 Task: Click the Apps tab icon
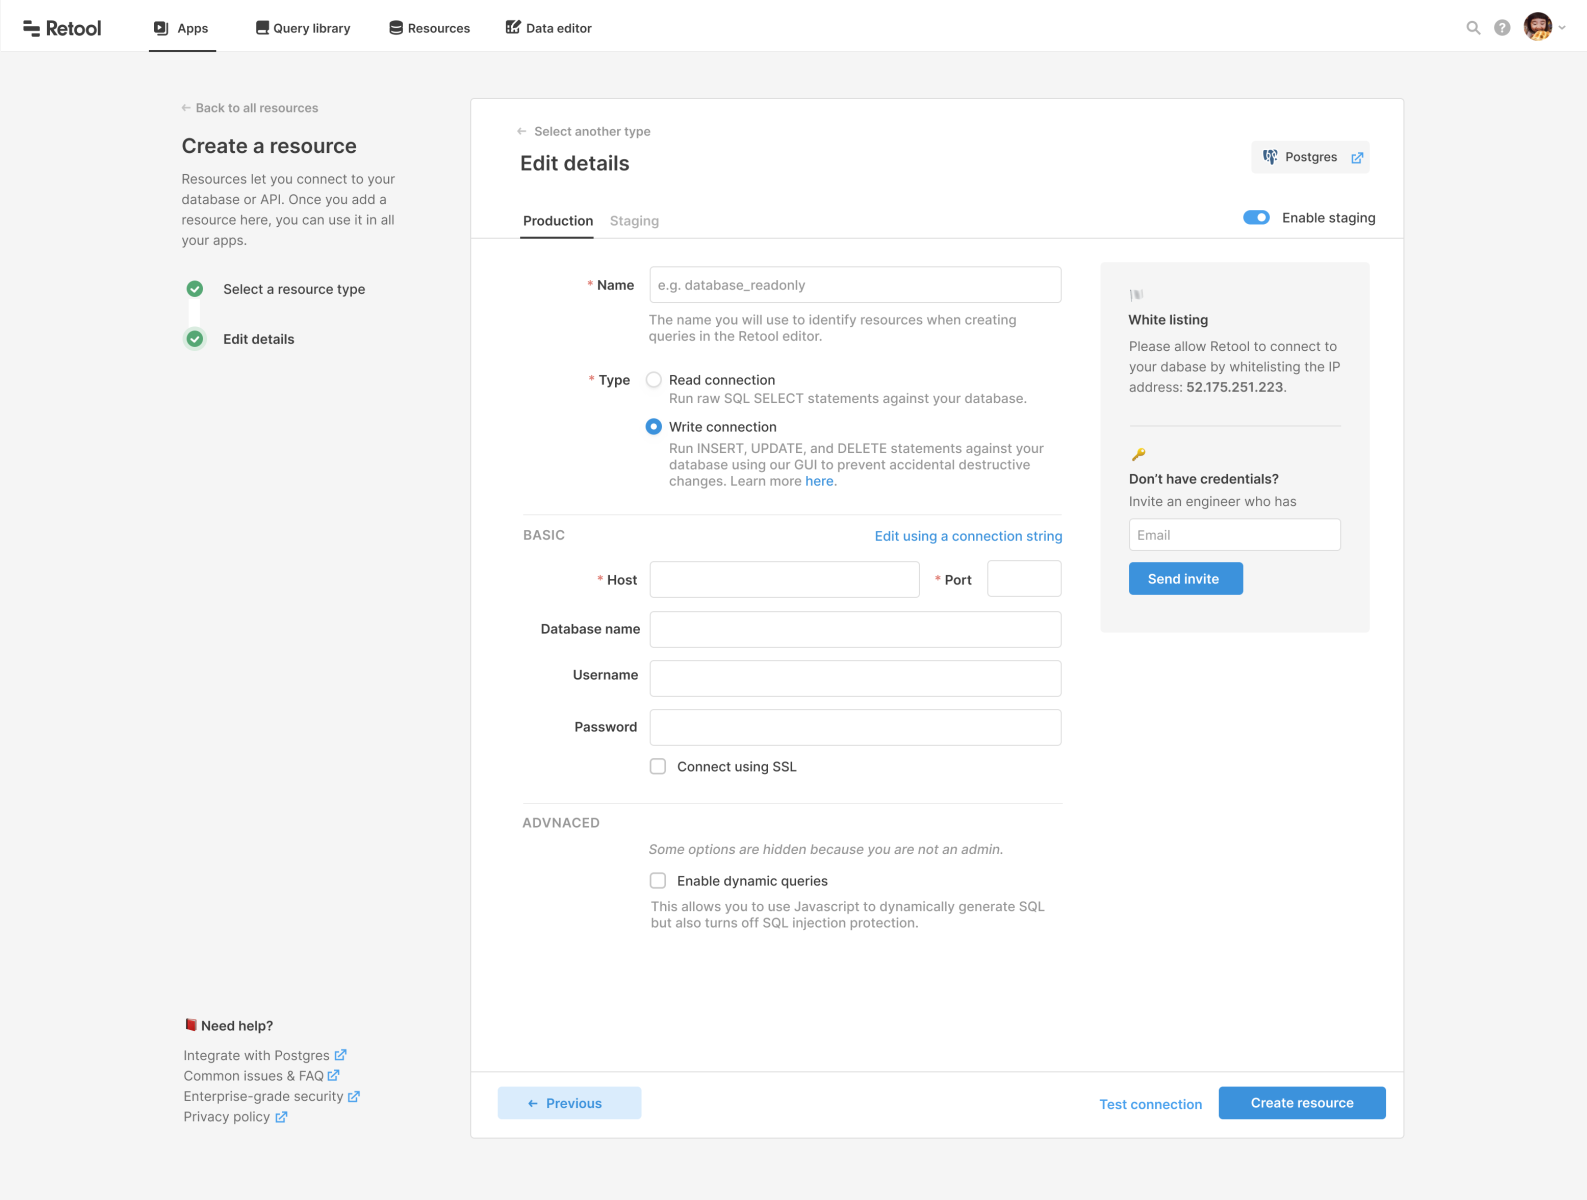point(161,28)
